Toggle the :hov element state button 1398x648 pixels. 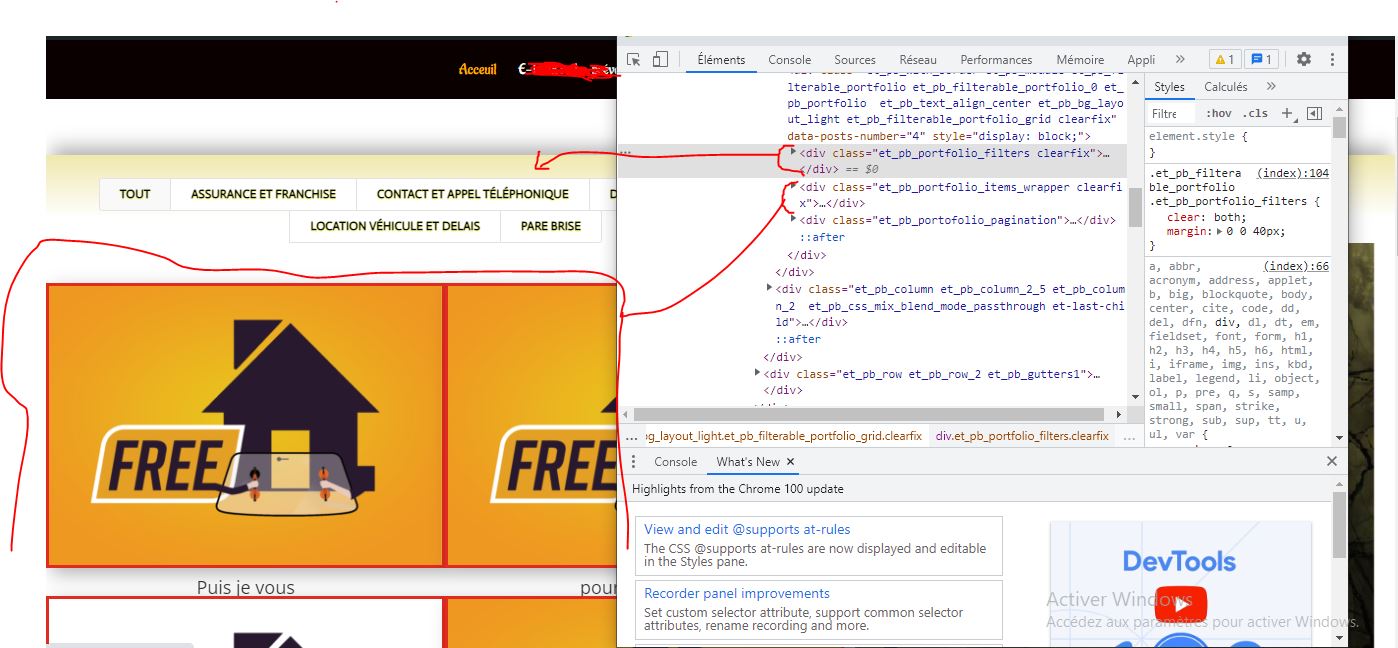pyautogui.click(x=1218, y=114)
